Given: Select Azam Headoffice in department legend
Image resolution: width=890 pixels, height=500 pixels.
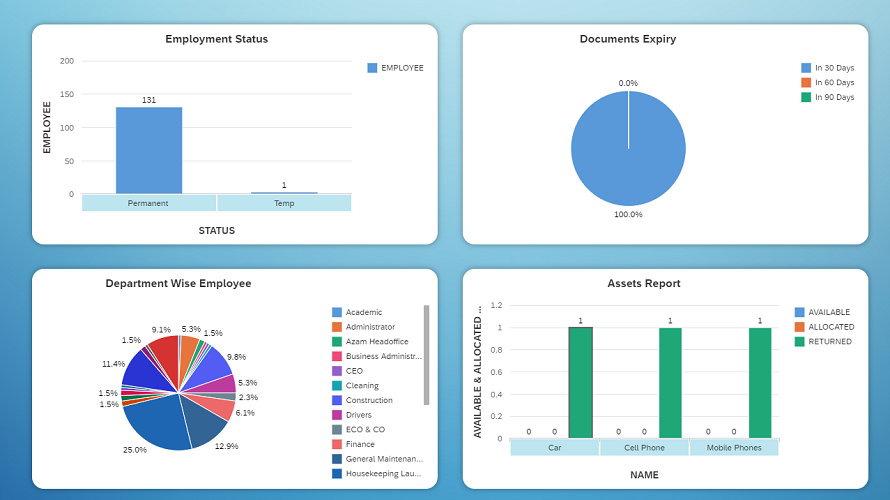Looking at the screenshot, I should pos(370,342).
